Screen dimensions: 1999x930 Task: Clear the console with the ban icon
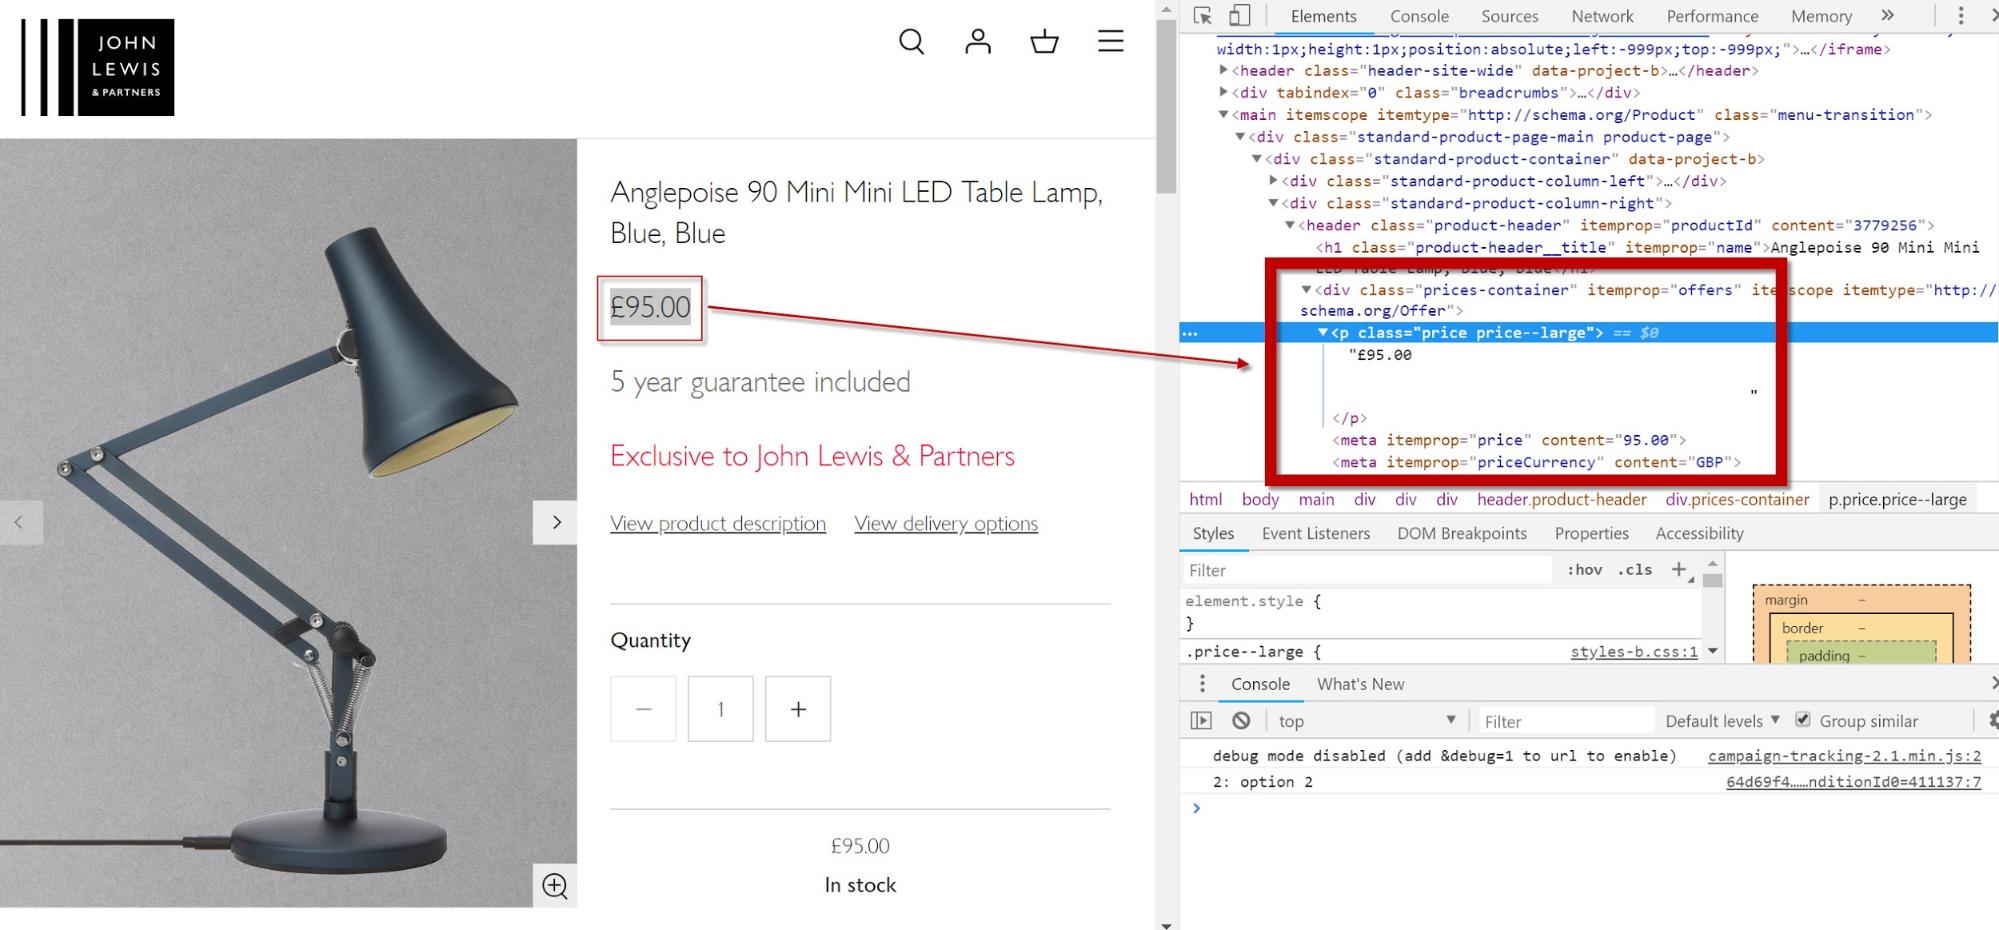coord(1241,721)
